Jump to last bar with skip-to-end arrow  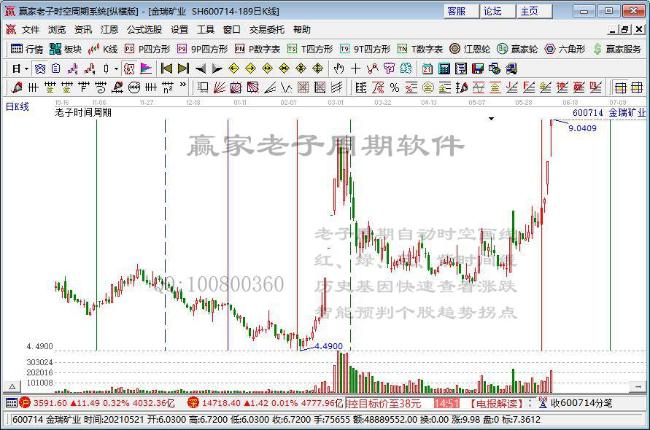[183, 68]
